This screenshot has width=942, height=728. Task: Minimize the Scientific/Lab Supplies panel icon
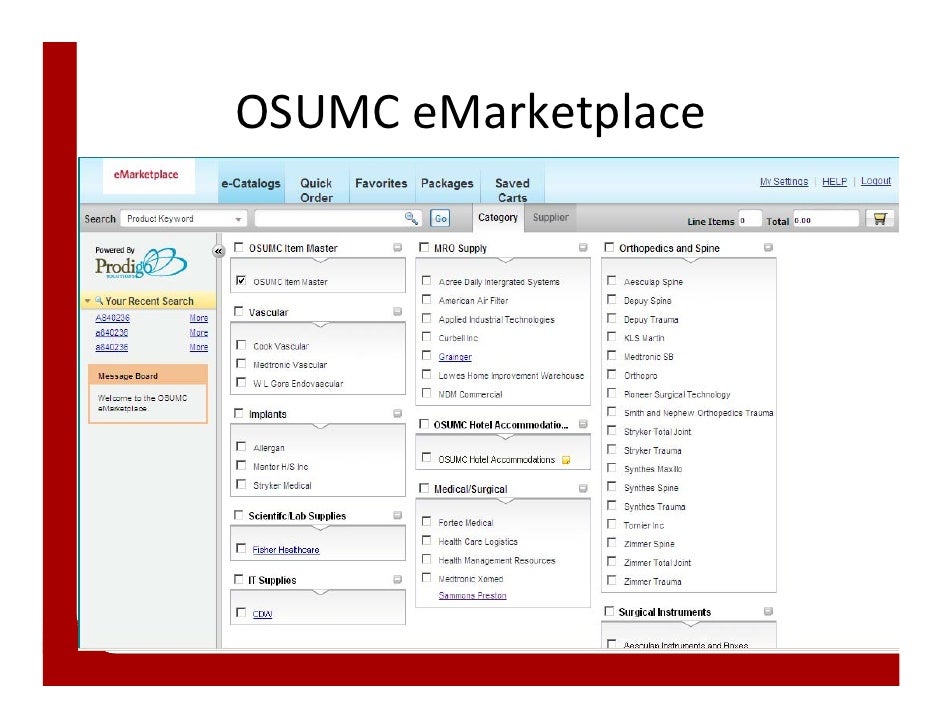[x=397, y=515]
